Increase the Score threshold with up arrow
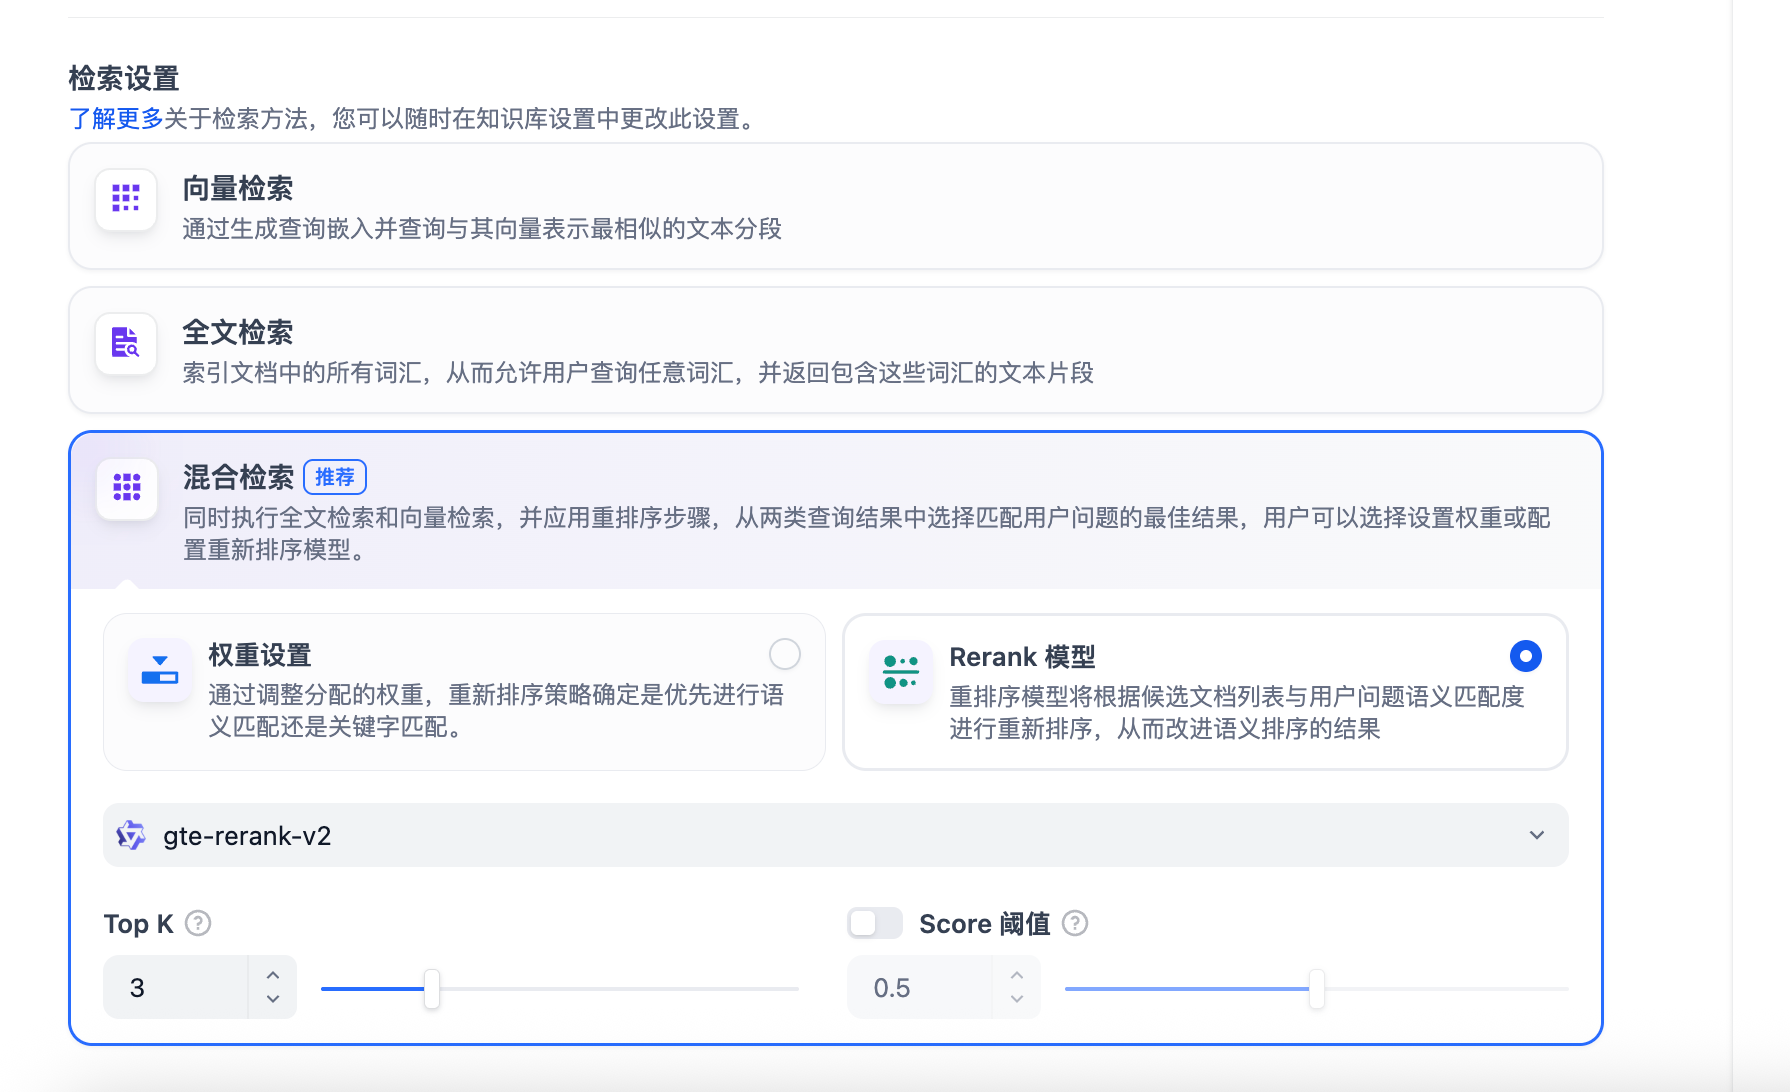The width and height of the screenshot is (1790, 1092). tap(1017, 975)
